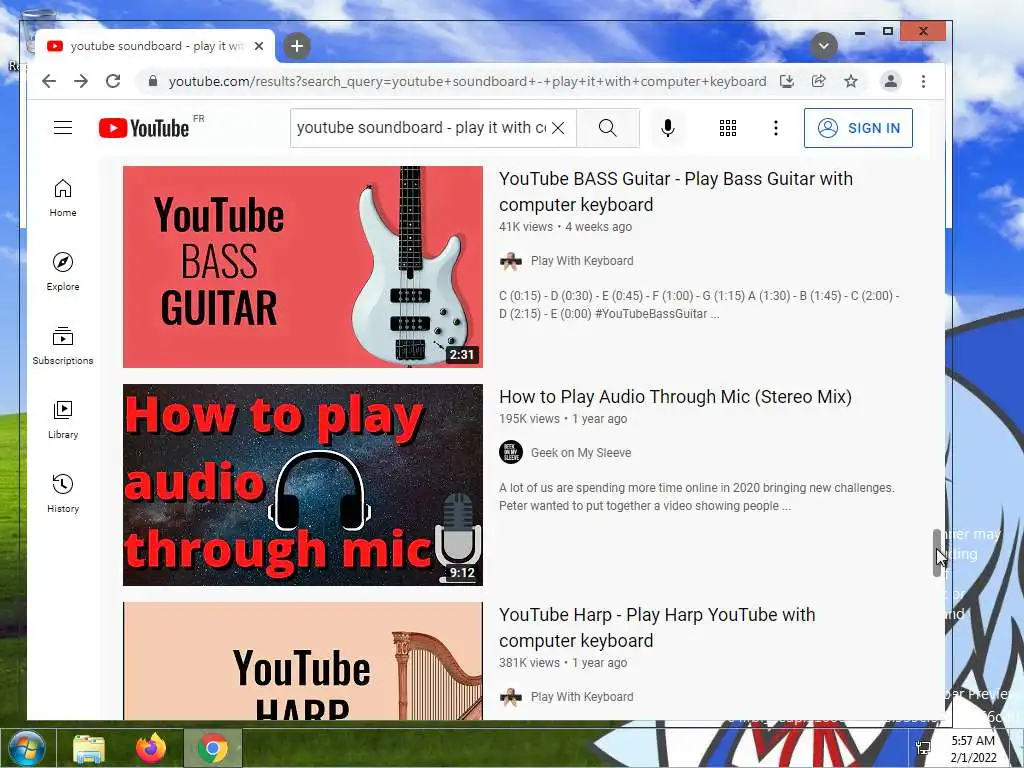View site info via padlock icon
Screen dimensions: 1024x768
153,81
